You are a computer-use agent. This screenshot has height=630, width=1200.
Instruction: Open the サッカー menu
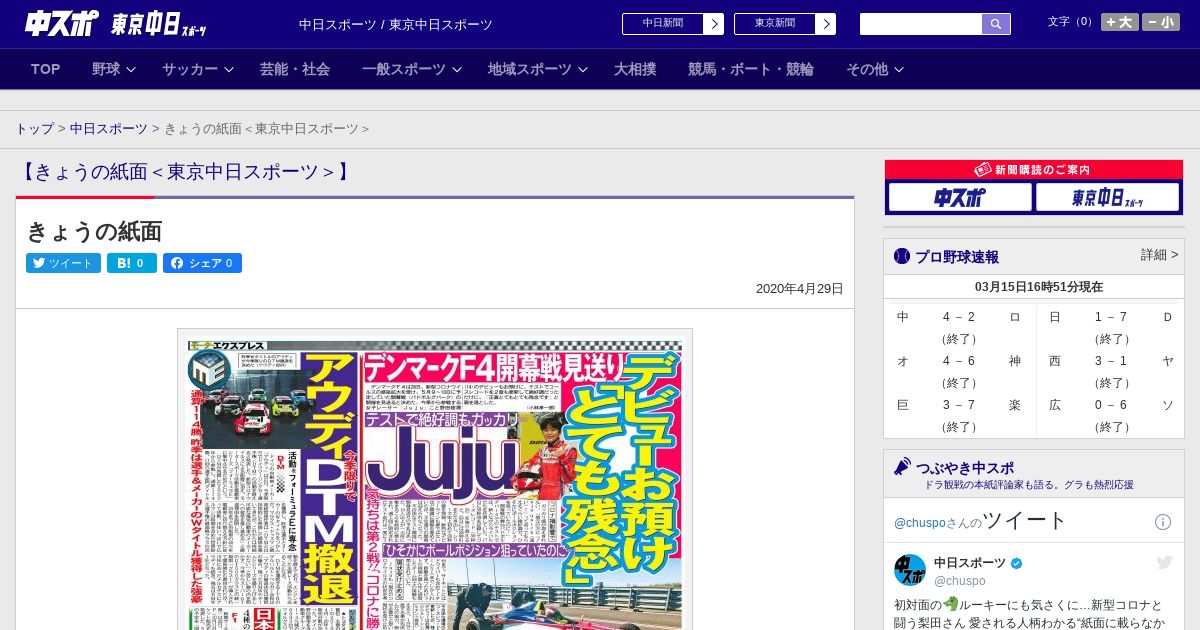click(x=190, y=69)
